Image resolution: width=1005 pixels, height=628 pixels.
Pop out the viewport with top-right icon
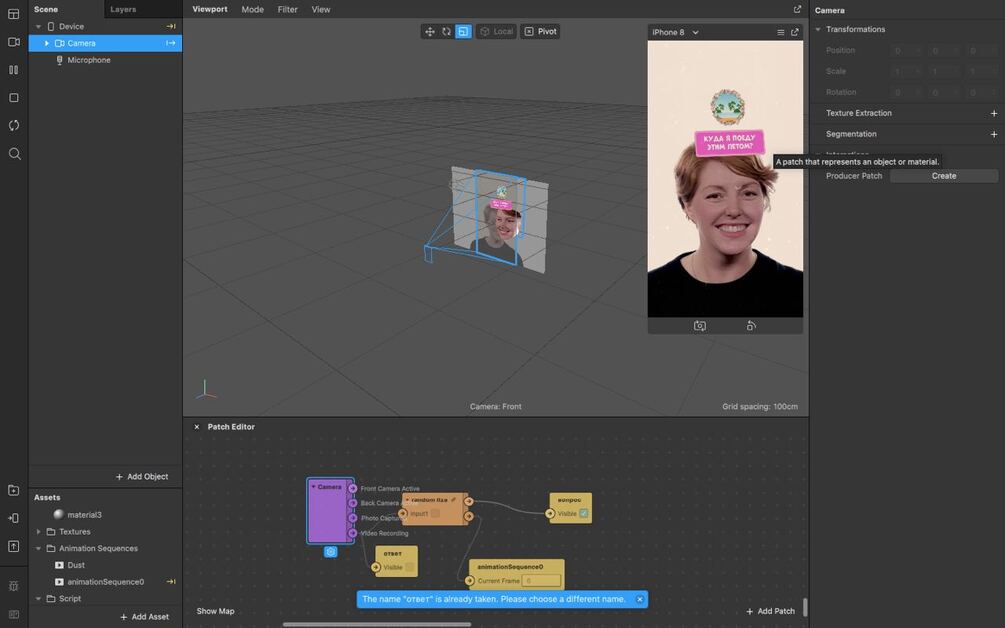click(797, 9)
